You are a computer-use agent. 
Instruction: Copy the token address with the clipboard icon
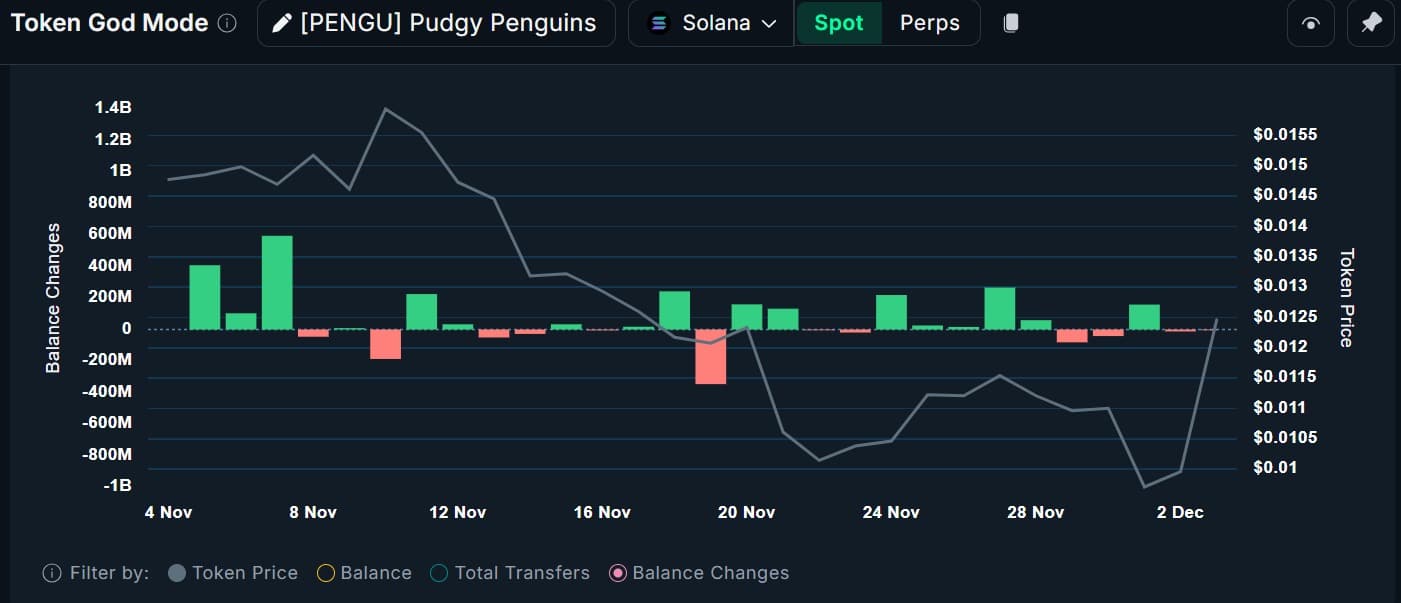click(x=1010, y=22)
